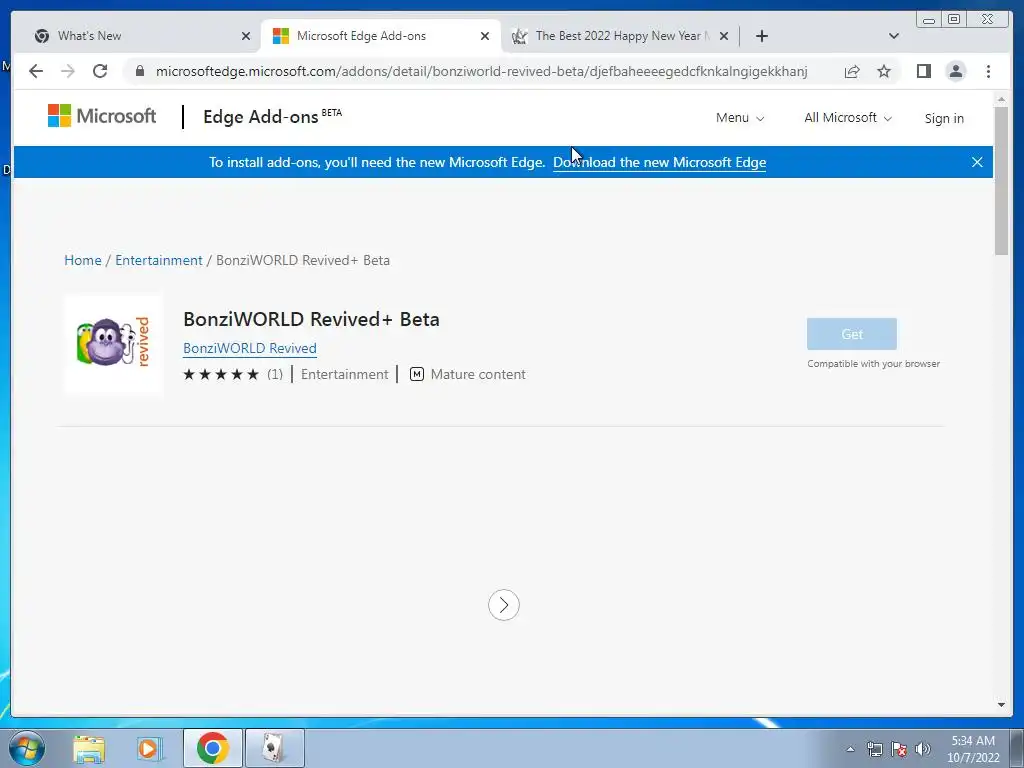This screenshot has width=1024, height=768.
Task: Close the What's New tab
Action: [246, 36]
